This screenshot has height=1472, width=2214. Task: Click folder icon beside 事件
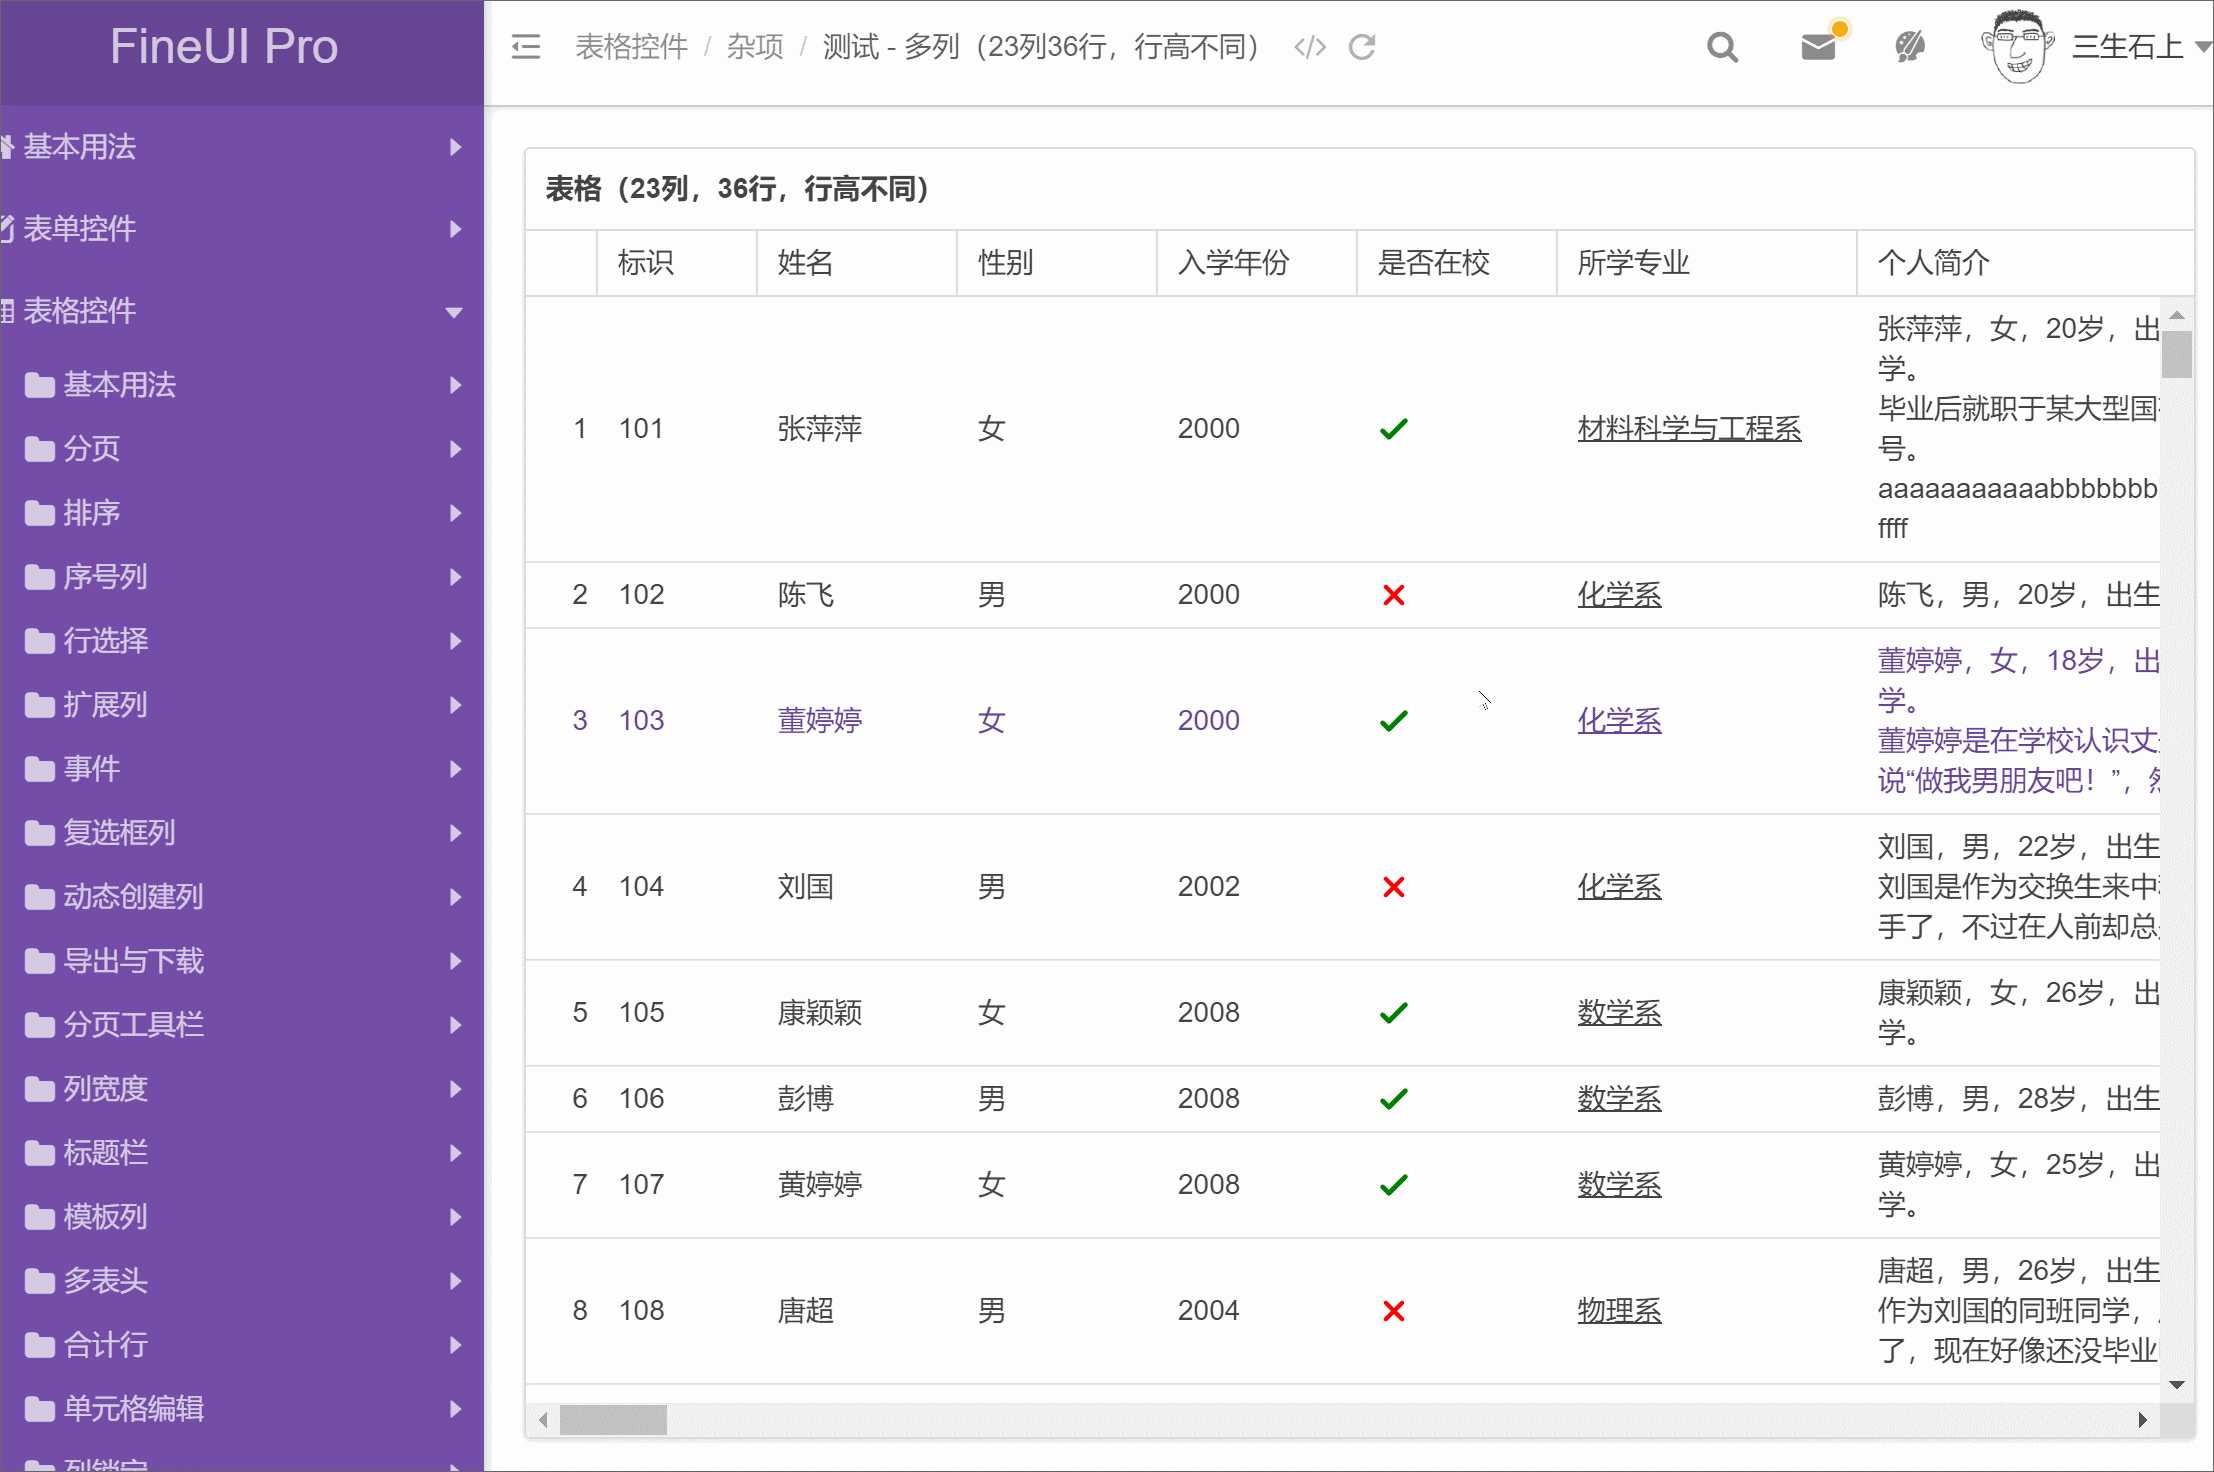[40, 769]
